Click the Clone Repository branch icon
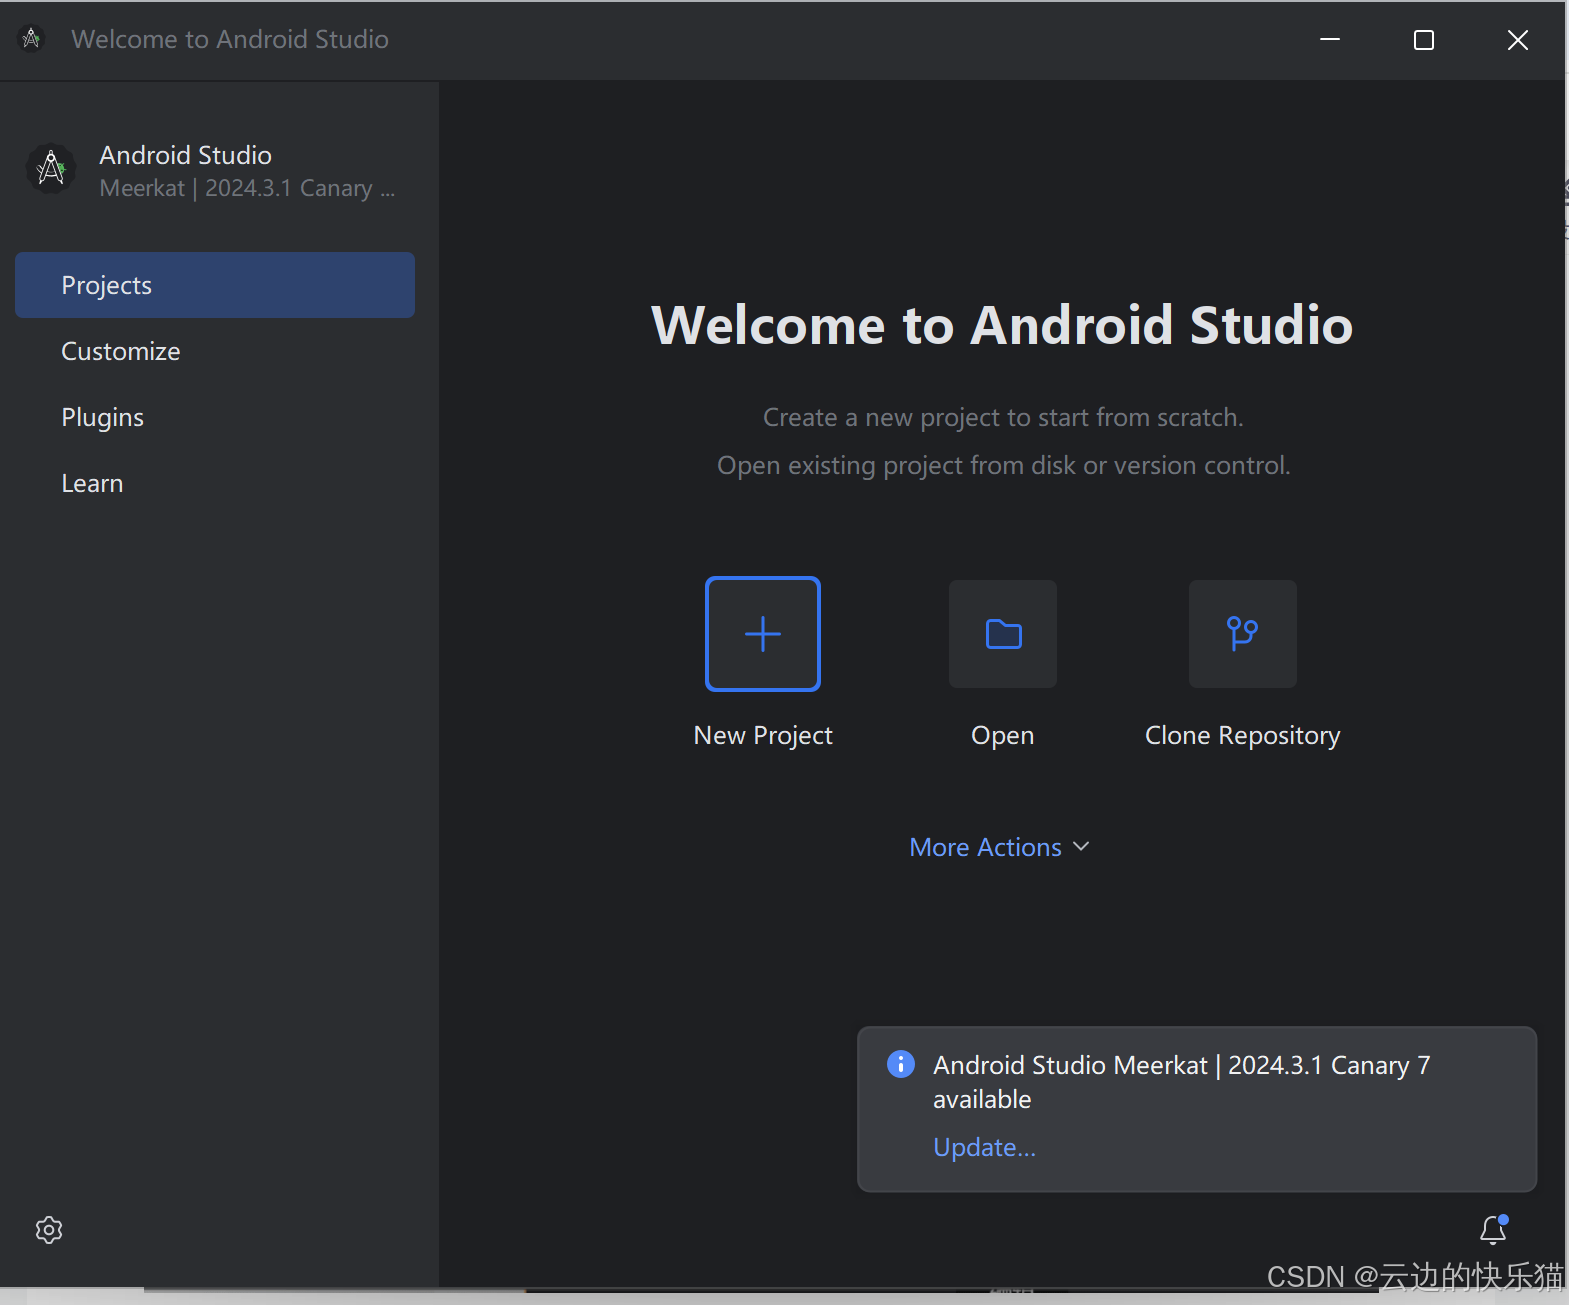Viewport: 1569px width, 1305px height. 1243,634
